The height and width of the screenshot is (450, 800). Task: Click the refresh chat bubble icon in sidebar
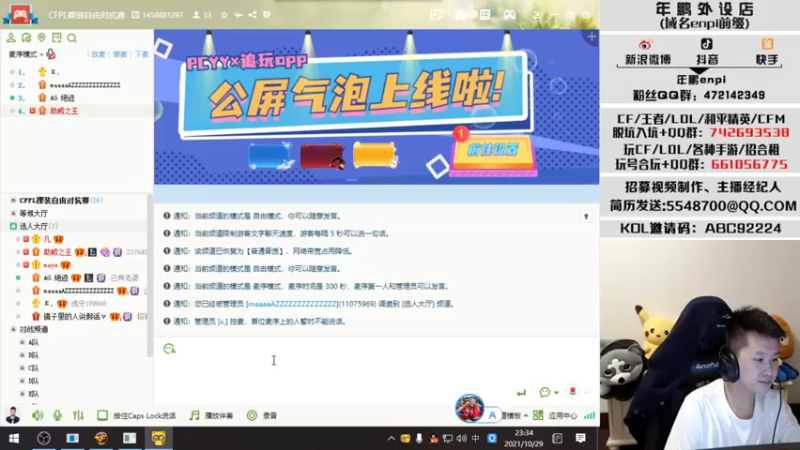26,38
